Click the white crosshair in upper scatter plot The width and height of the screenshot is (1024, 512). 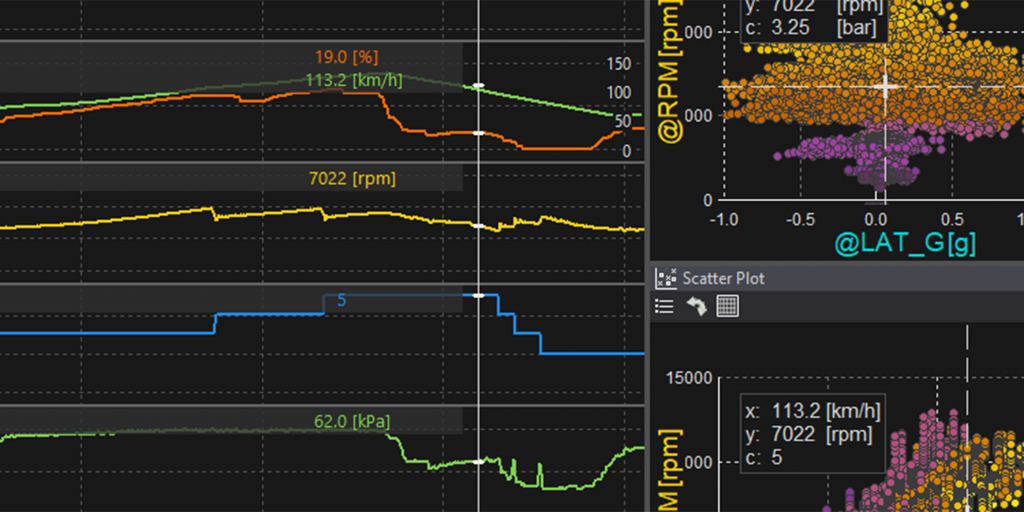pyautogui.click(x=884, y=86)
